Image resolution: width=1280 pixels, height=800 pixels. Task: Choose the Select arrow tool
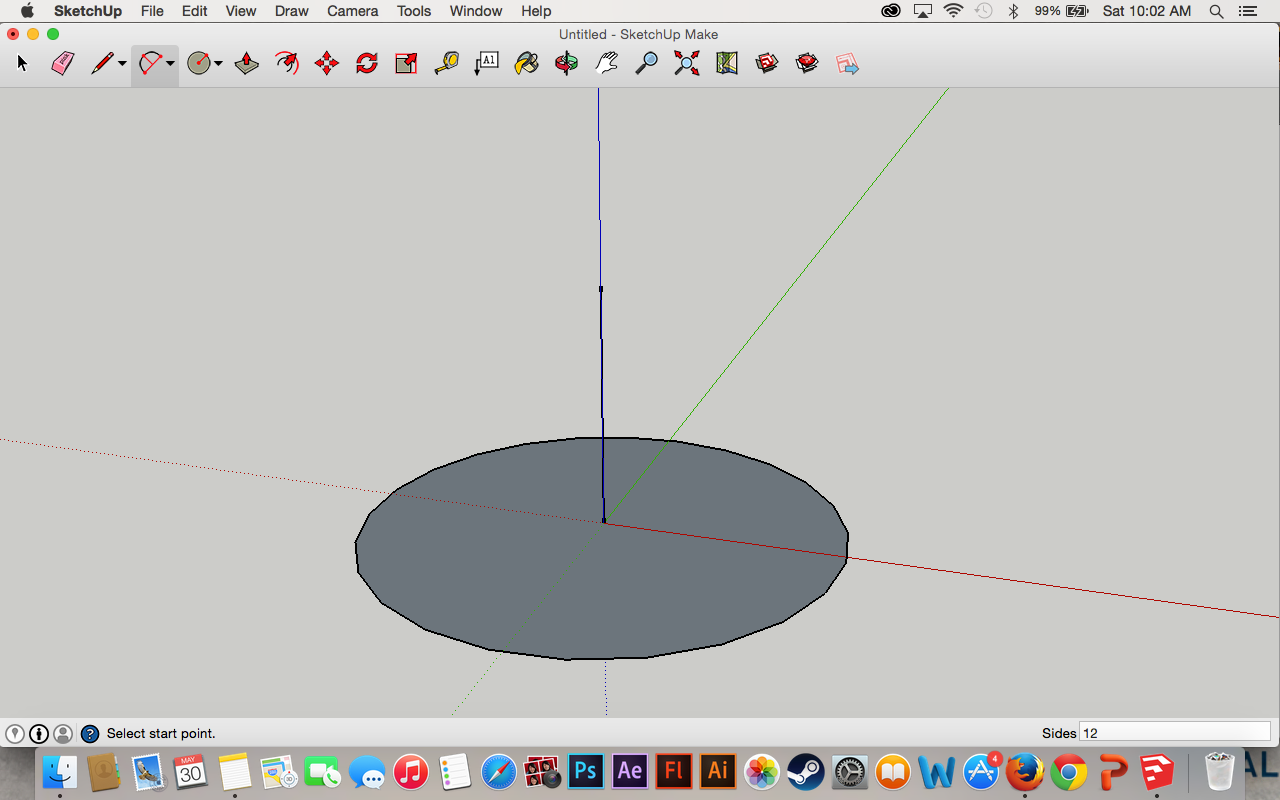coord(21,62)
